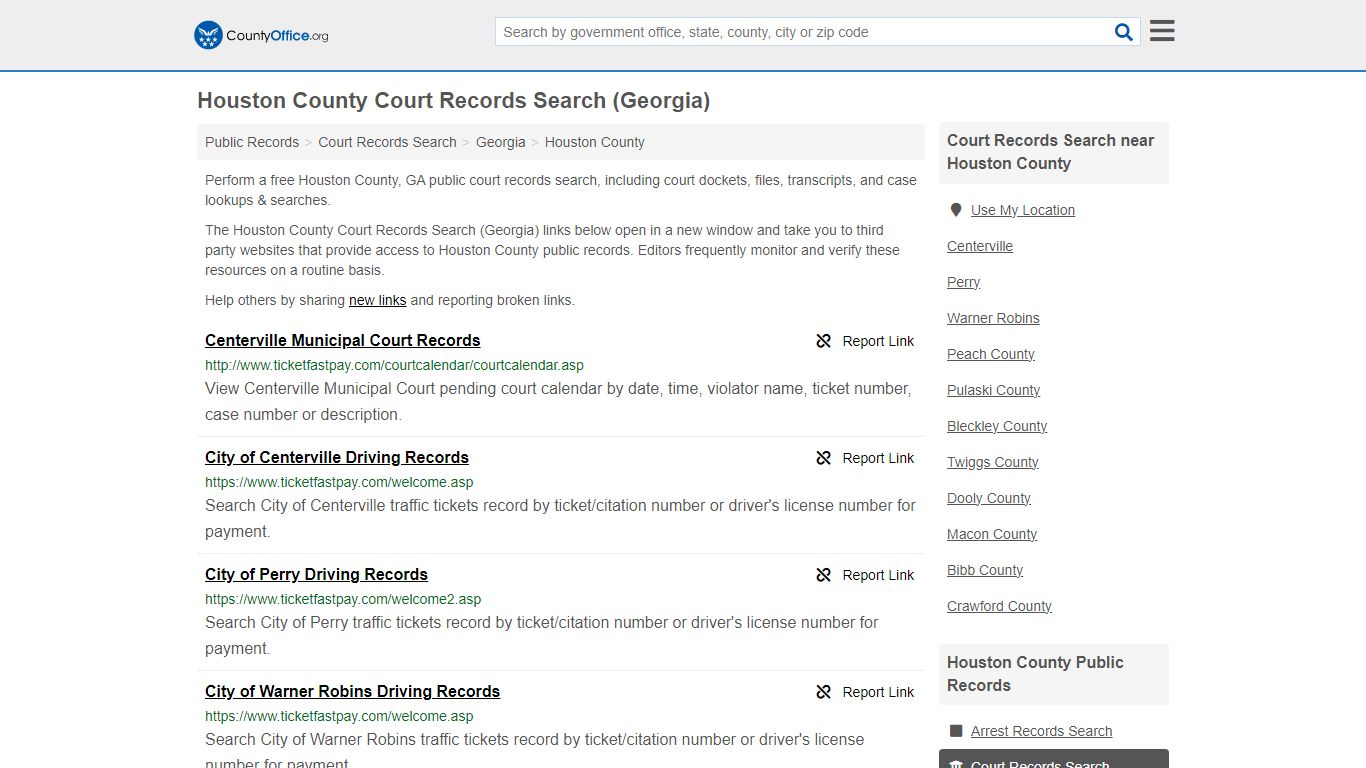Screen dimensions: 1366x768
Task: Open Crawford County link
Action: tap(999, 606)
